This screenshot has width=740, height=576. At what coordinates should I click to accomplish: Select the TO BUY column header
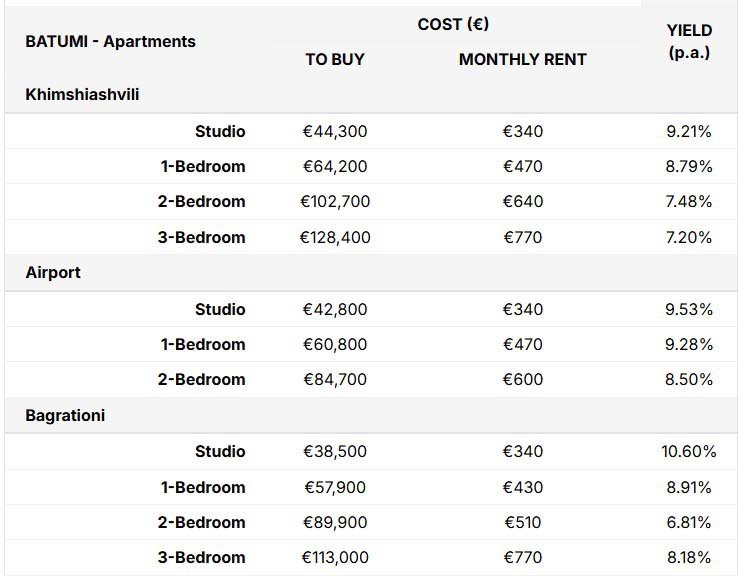click(335, 59)
